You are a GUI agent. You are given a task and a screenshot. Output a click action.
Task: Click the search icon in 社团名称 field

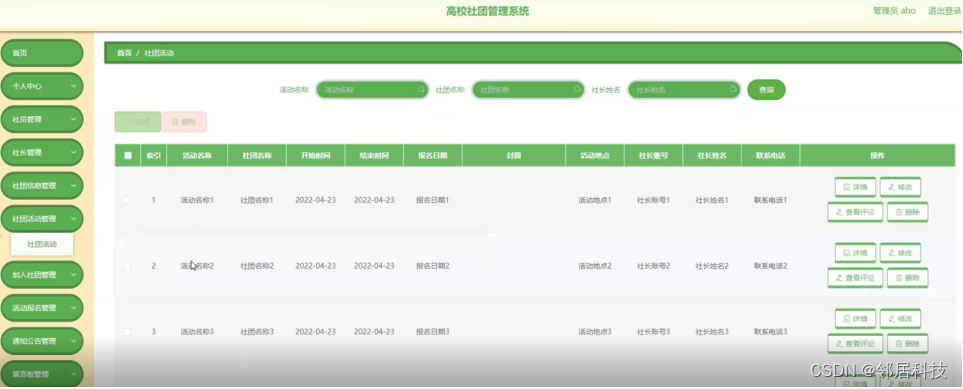coord(577,90)
